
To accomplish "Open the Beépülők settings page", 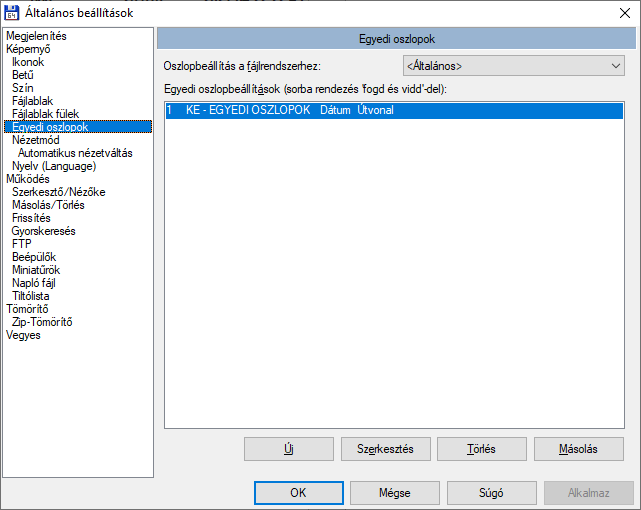I will coord(34,257).
